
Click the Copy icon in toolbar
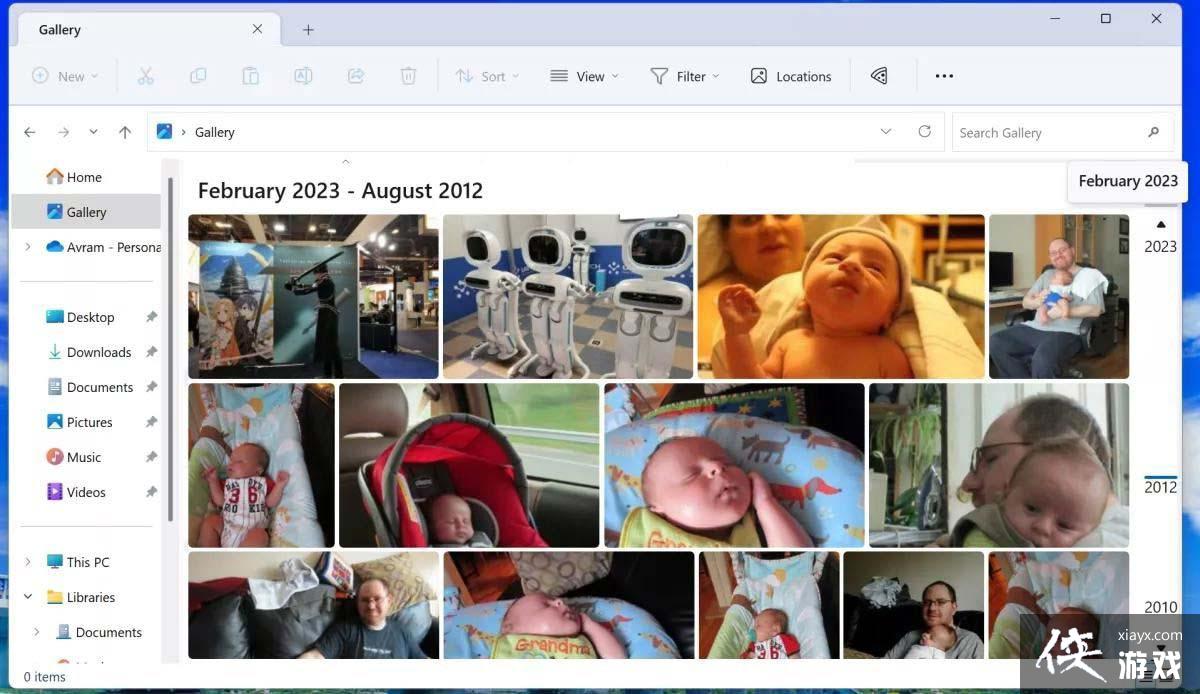click(198, 76)
